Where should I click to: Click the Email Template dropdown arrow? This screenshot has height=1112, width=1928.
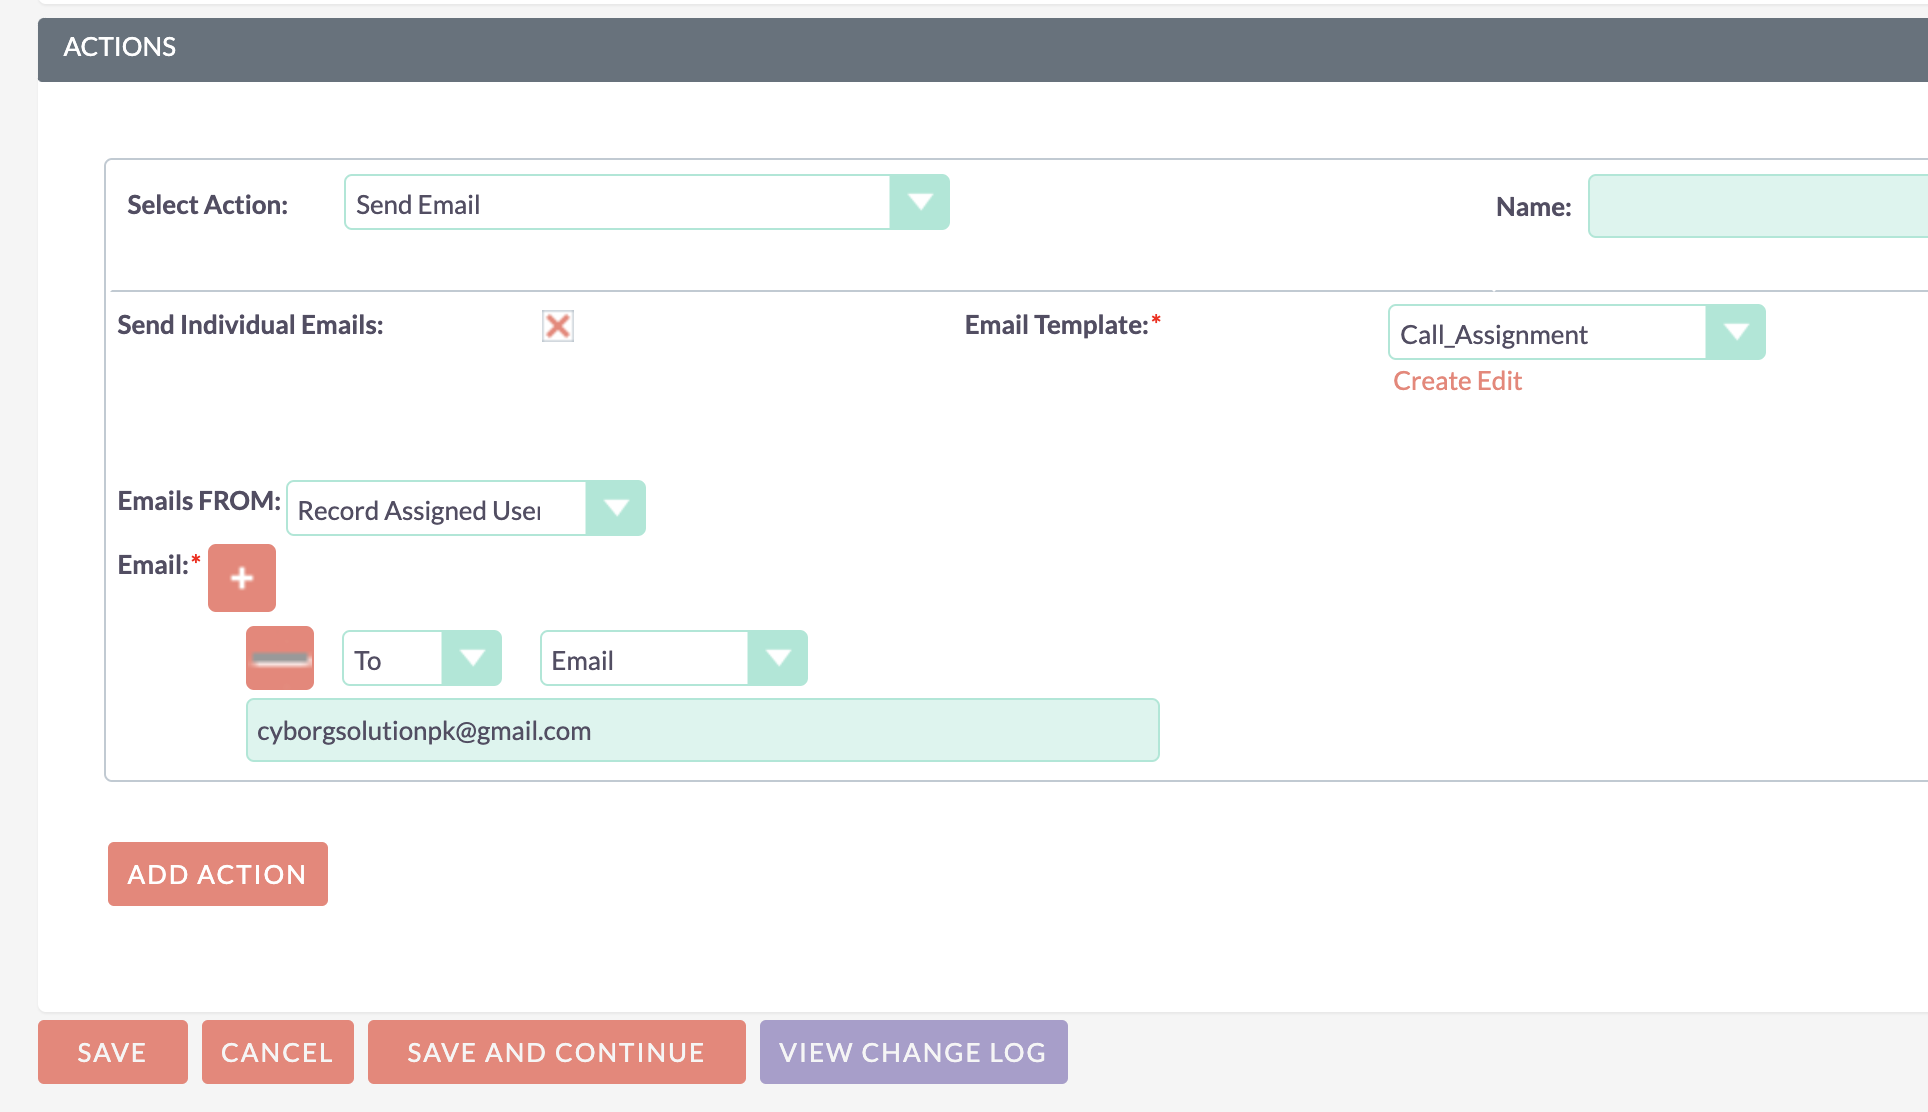(1736, 332)
